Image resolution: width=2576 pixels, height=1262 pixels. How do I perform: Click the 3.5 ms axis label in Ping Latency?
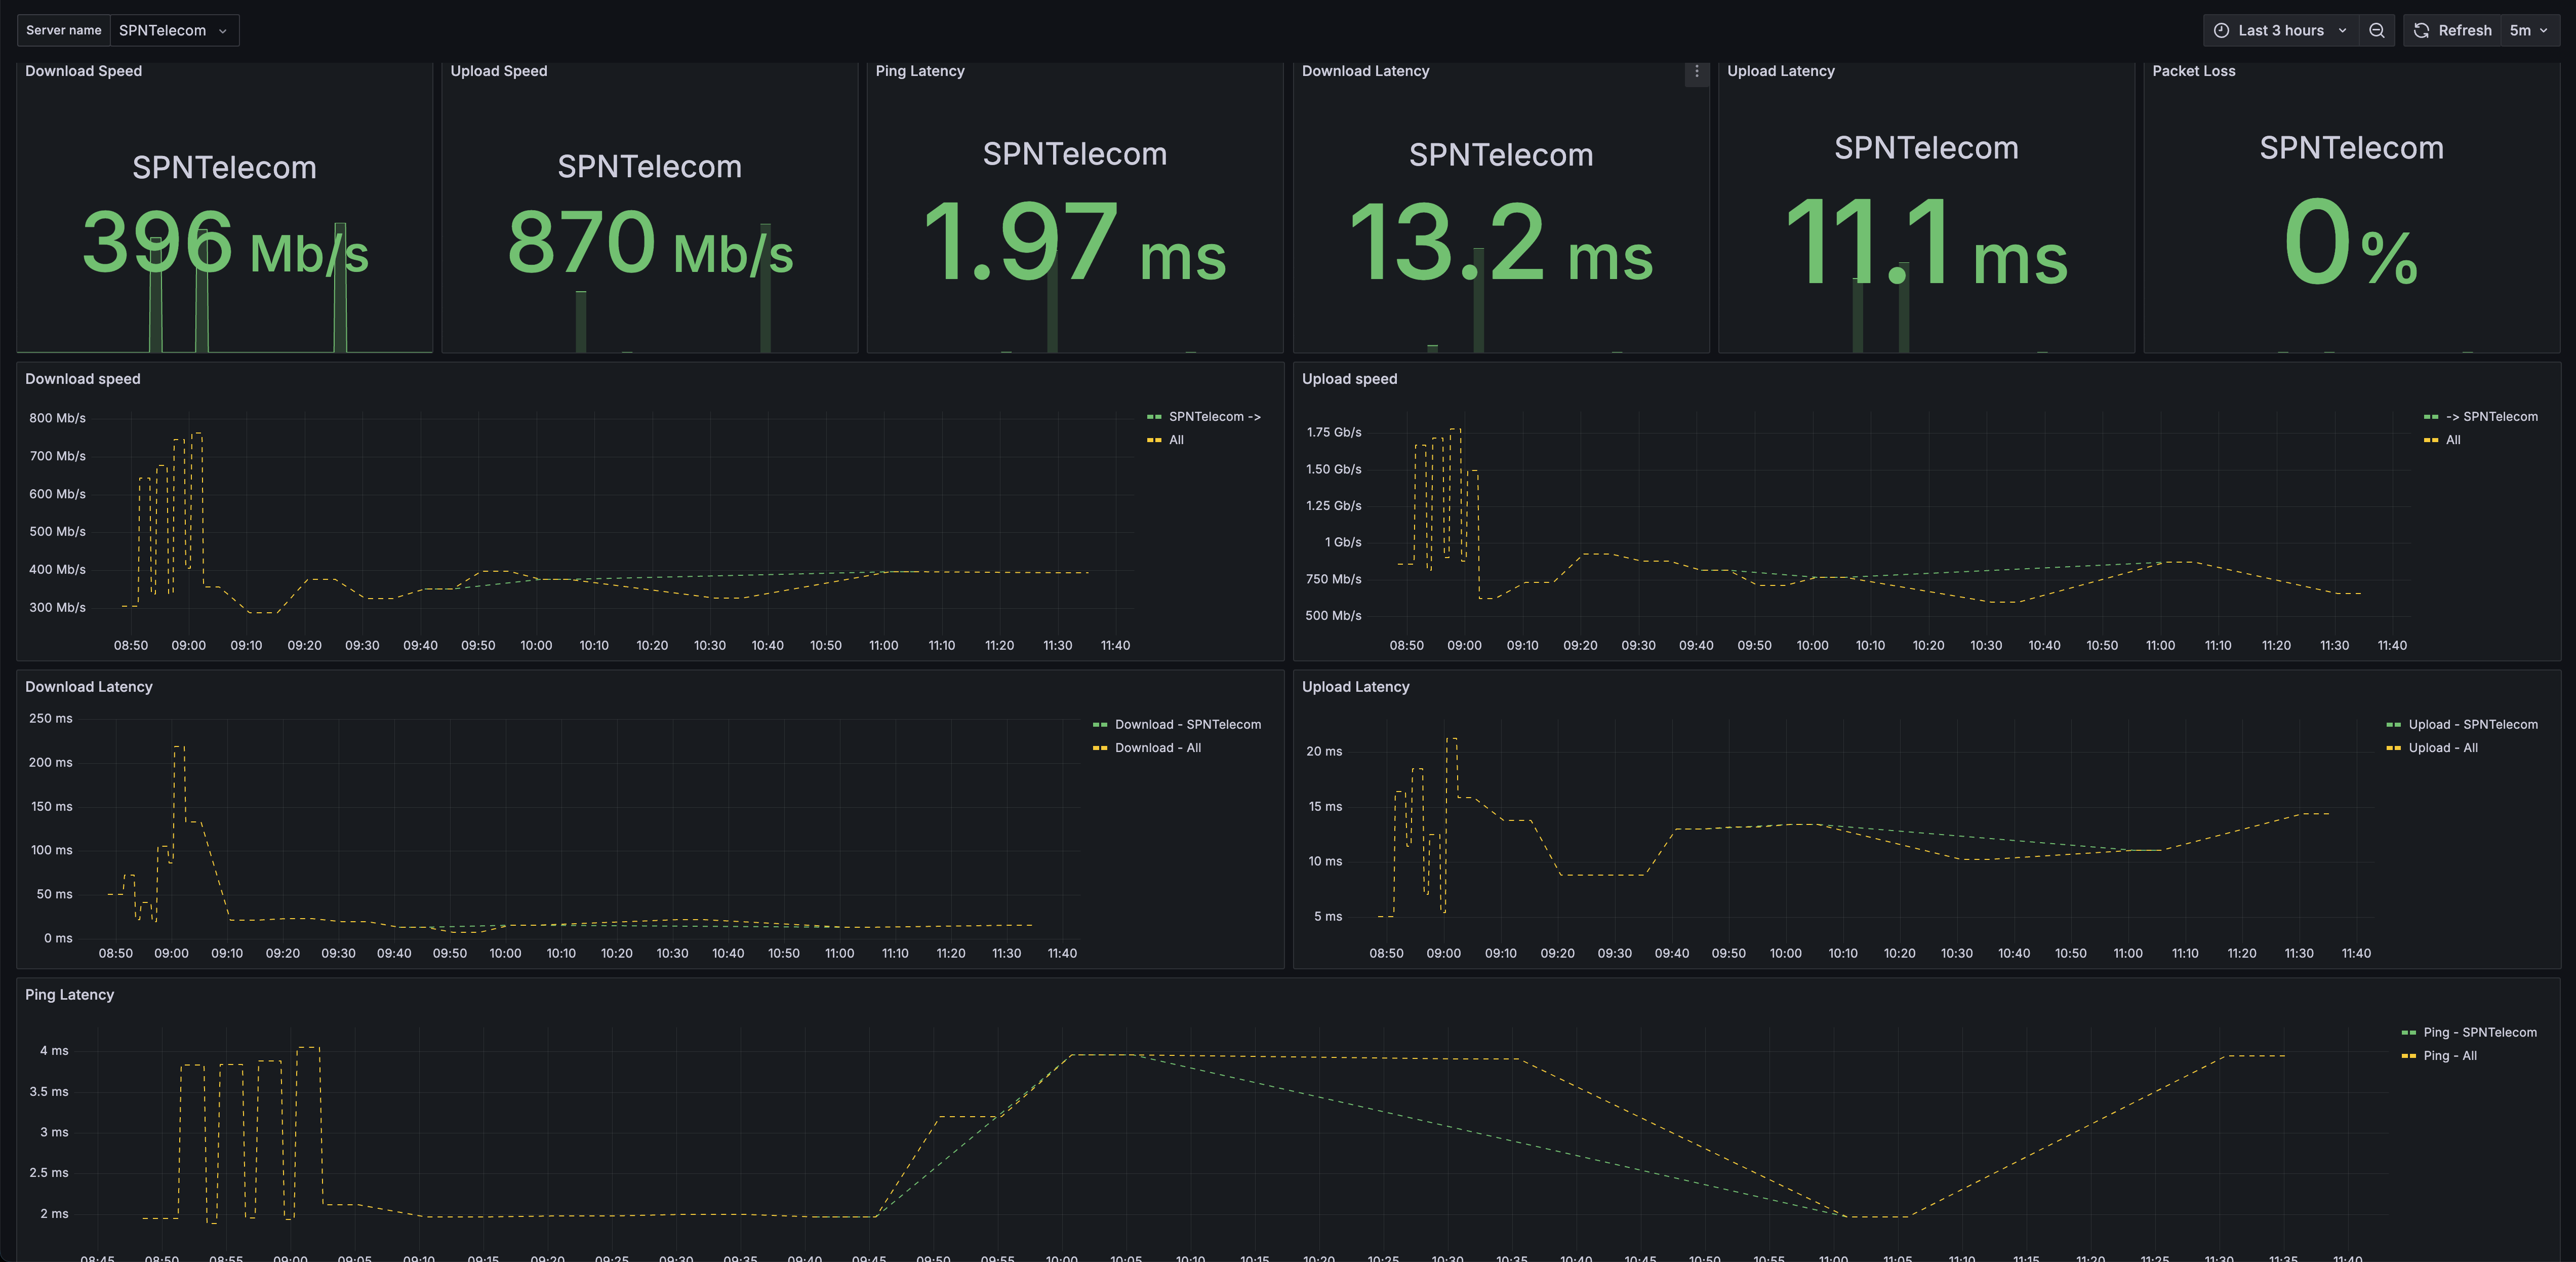coord(49,1092)
